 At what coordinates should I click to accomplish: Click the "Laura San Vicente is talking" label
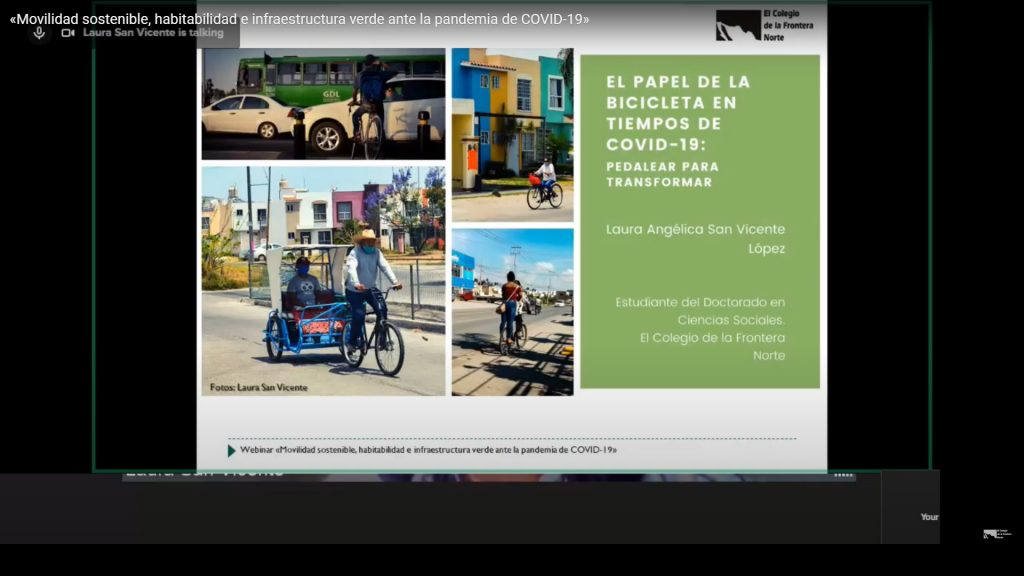point(153,33)
